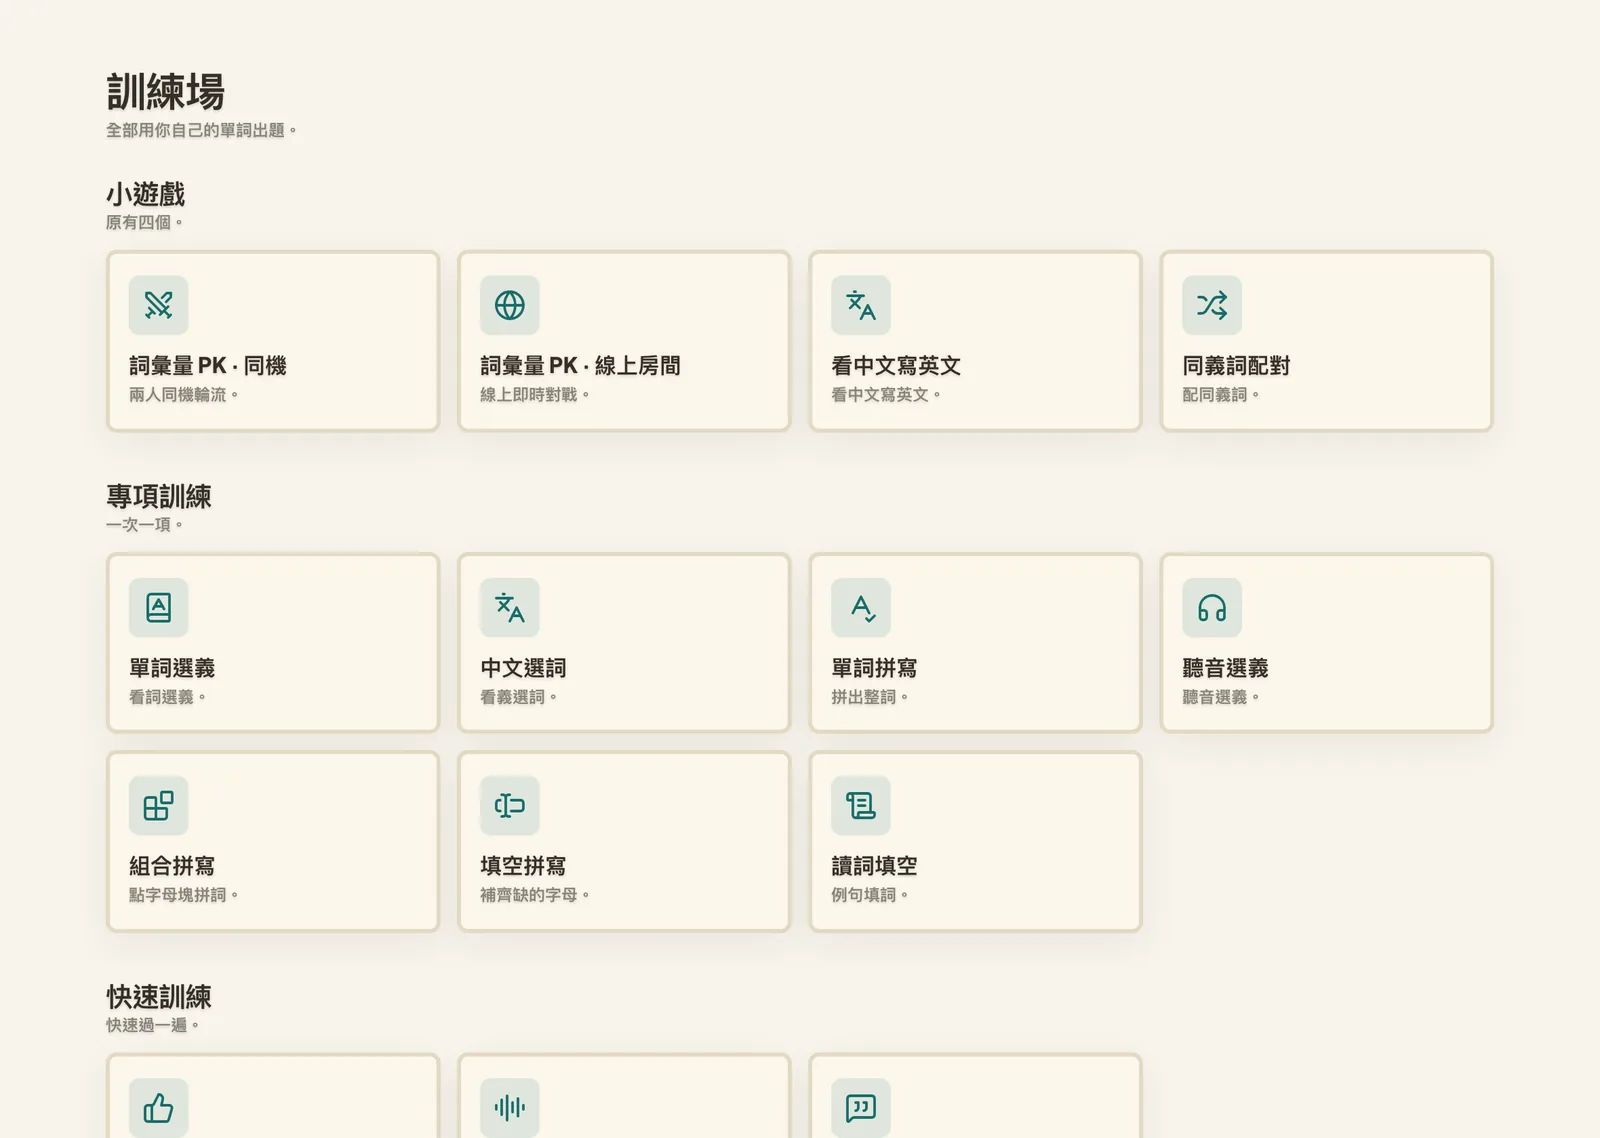Viewport: 1600px width, 1138px height.
Task: Open 填空拼寫 via its 補齊缺的字母 description
Action: pos(534,895)
